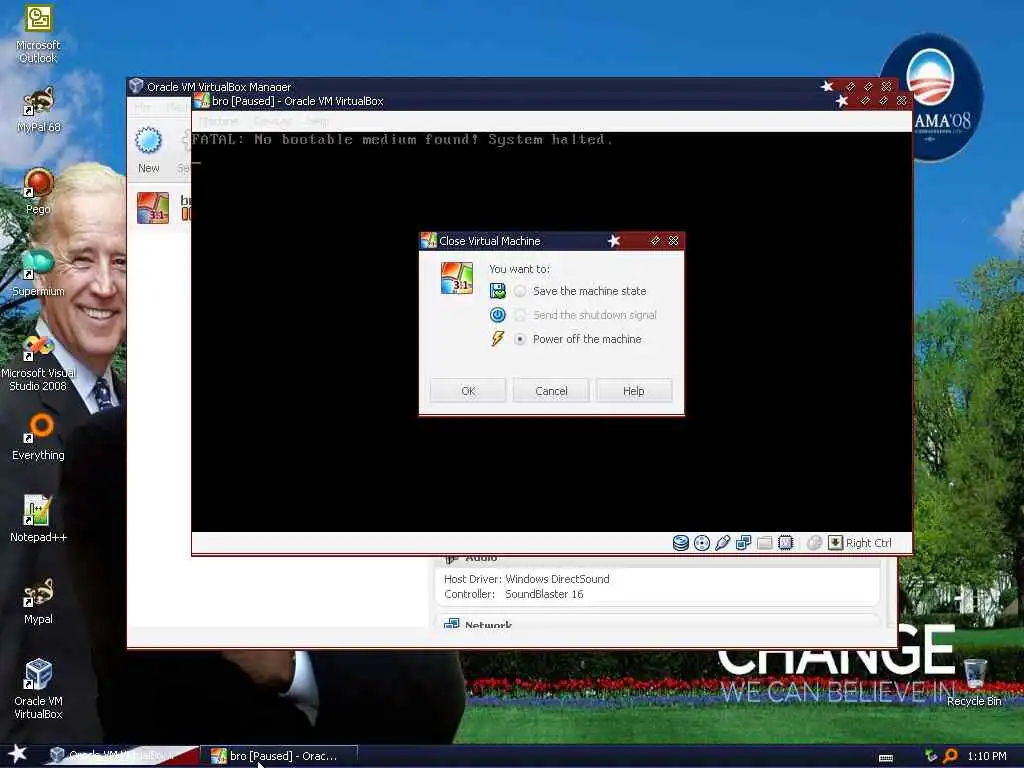Click network adapters icon in VM status bar

[743, 543]
